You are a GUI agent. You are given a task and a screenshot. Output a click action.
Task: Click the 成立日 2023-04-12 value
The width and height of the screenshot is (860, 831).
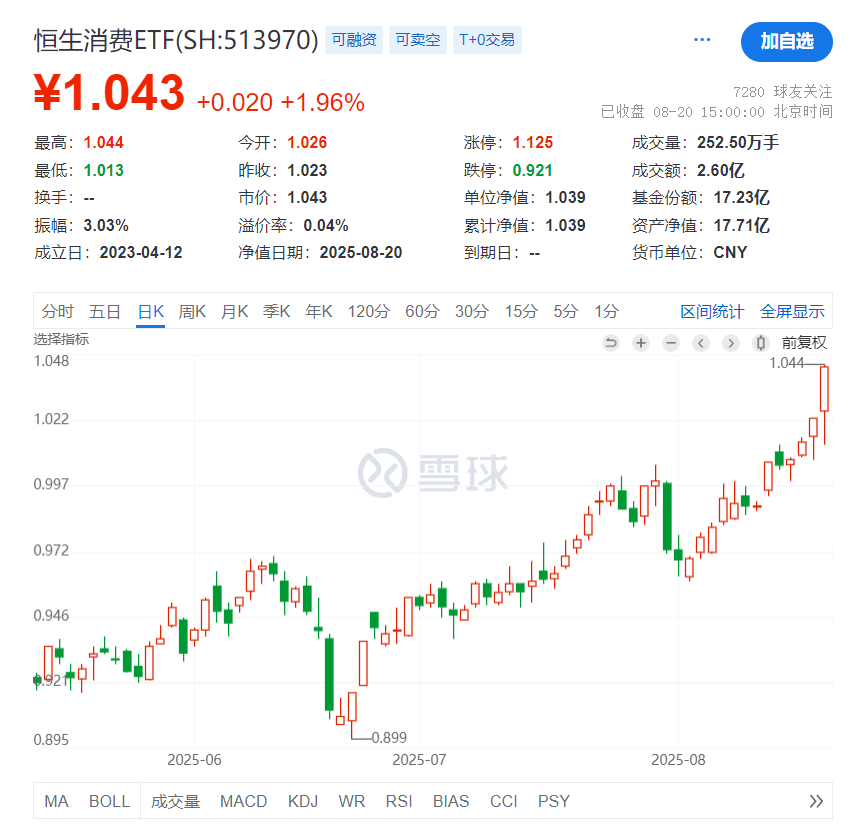[x=140, y=252]
